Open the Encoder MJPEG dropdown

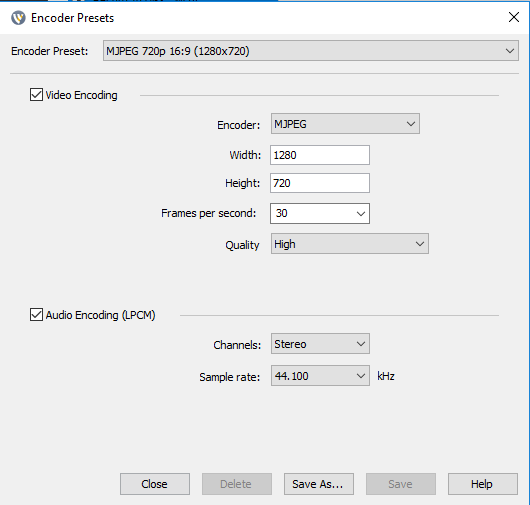345,124
